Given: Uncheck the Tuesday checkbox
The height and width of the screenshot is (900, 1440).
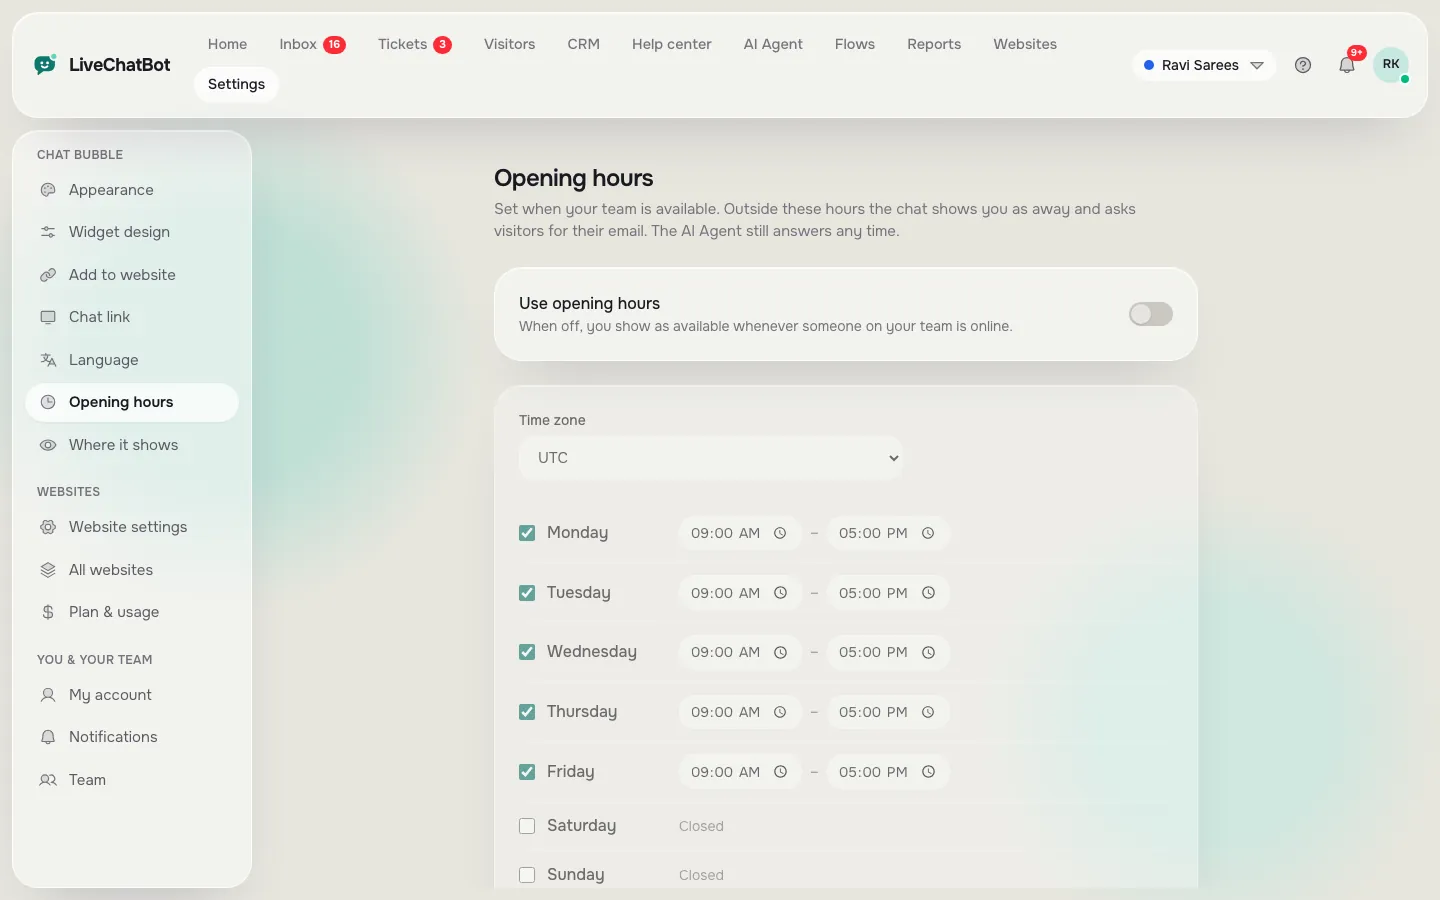Looking at the screenshot, I should [x=527, y=593].
